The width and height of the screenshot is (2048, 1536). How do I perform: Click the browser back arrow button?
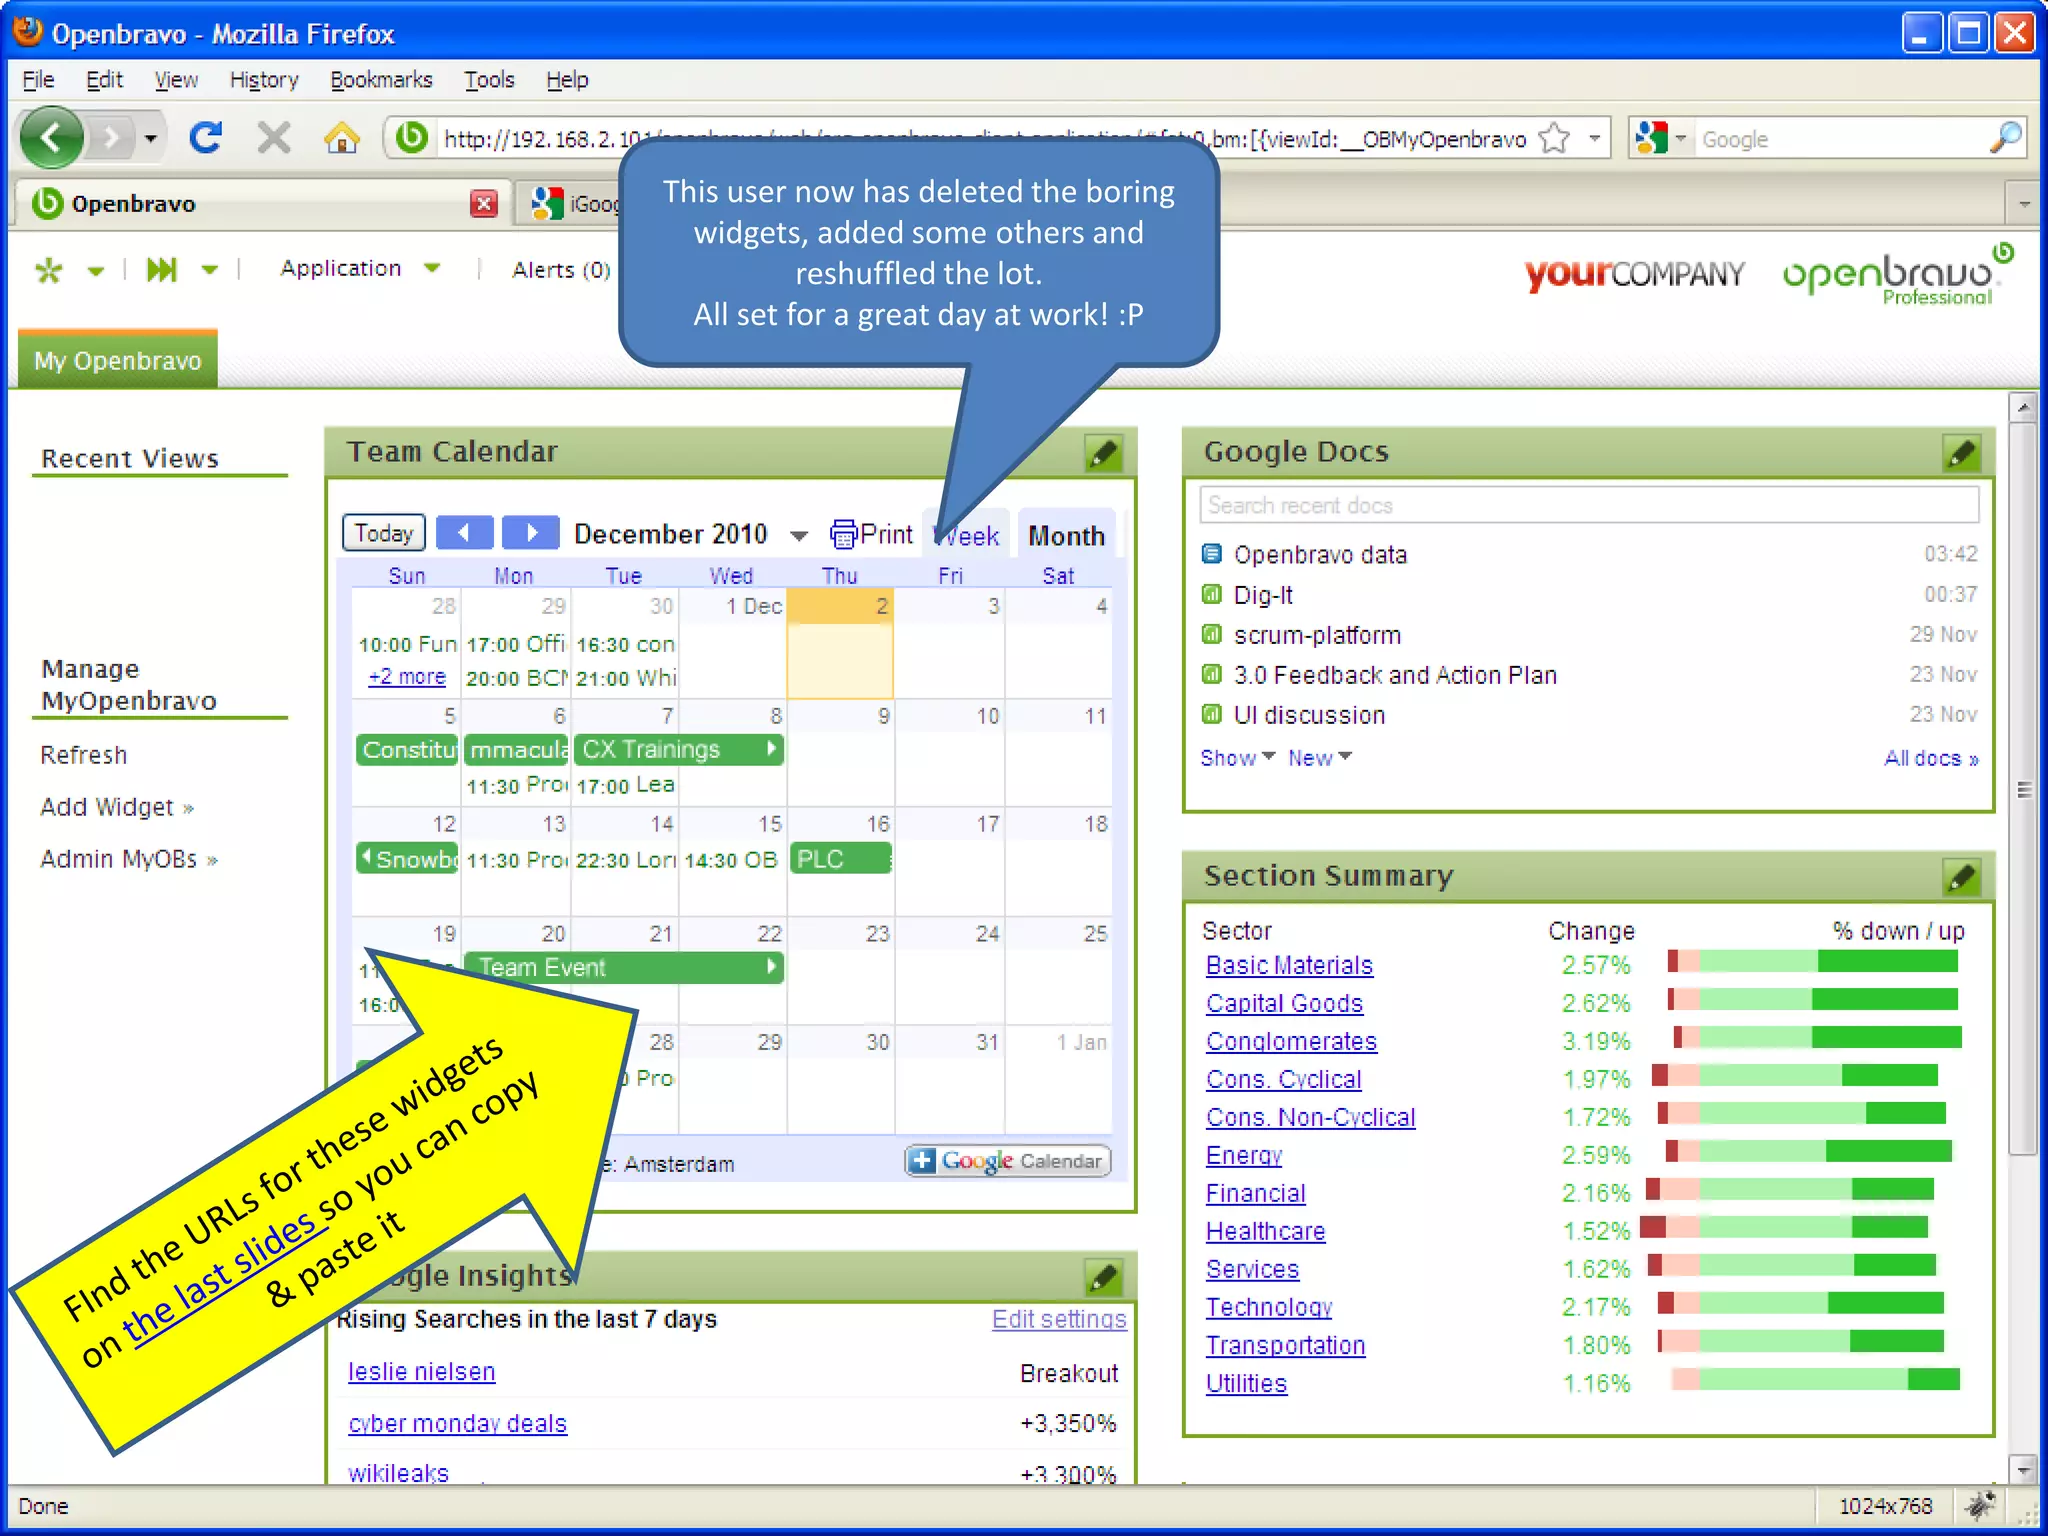(x=52, y=137)
